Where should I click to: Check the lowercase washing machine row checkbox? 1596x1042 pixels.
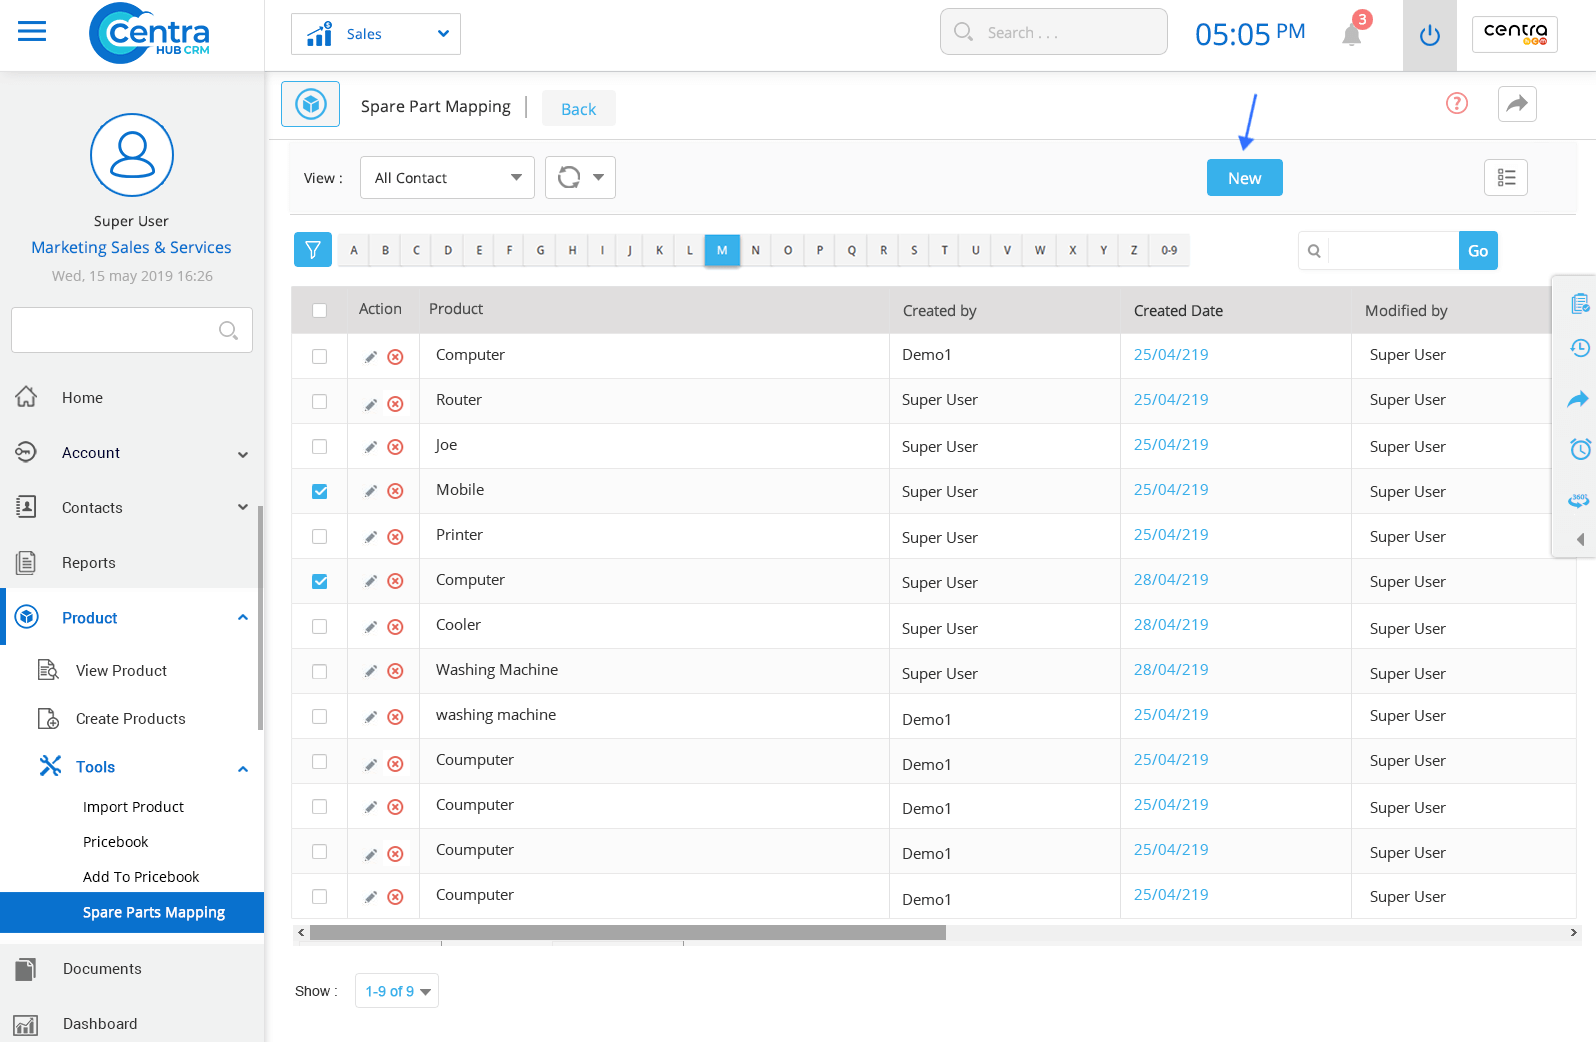(x=320, y=716)
